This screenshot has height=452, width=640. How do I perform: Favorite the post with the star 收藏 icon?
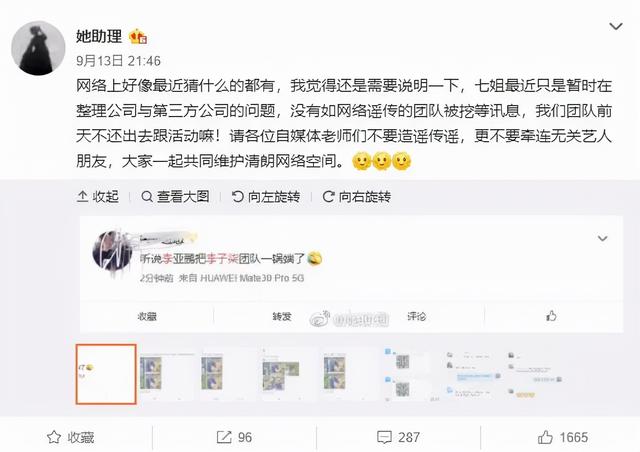point(70,437)
